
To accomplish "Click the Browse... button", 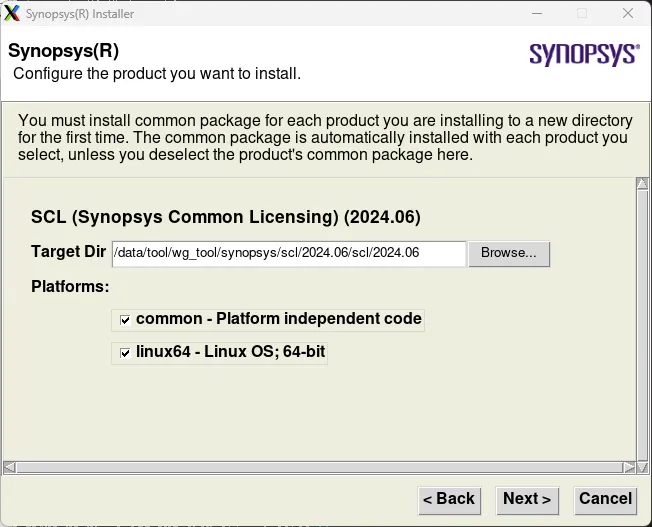I will [x=509, y=253].
